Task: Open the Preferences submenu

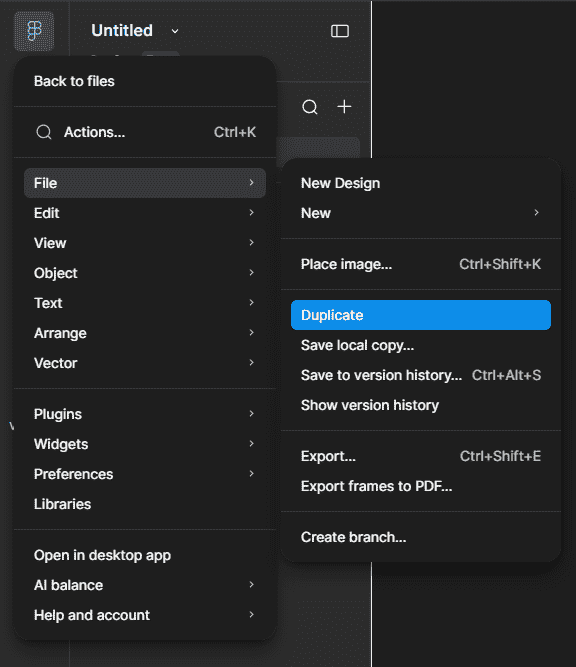Action: (145, 474)
